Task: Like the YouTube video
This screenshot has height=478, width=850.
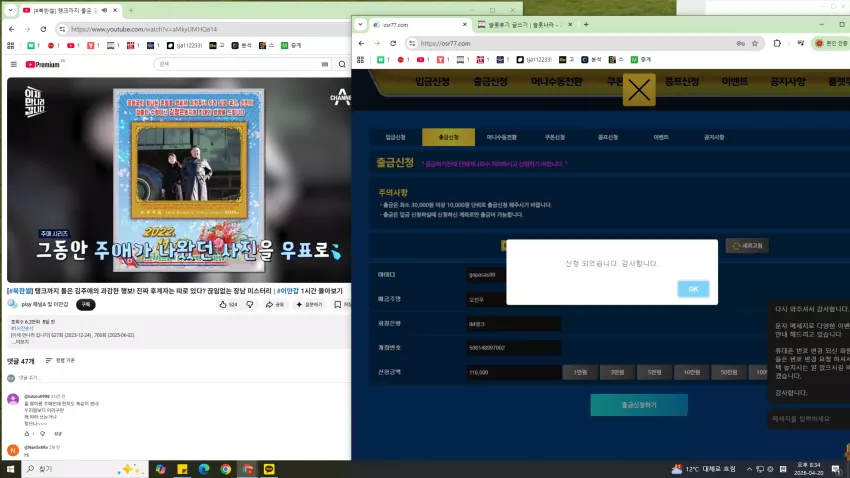Action: (x=228, y=305)
